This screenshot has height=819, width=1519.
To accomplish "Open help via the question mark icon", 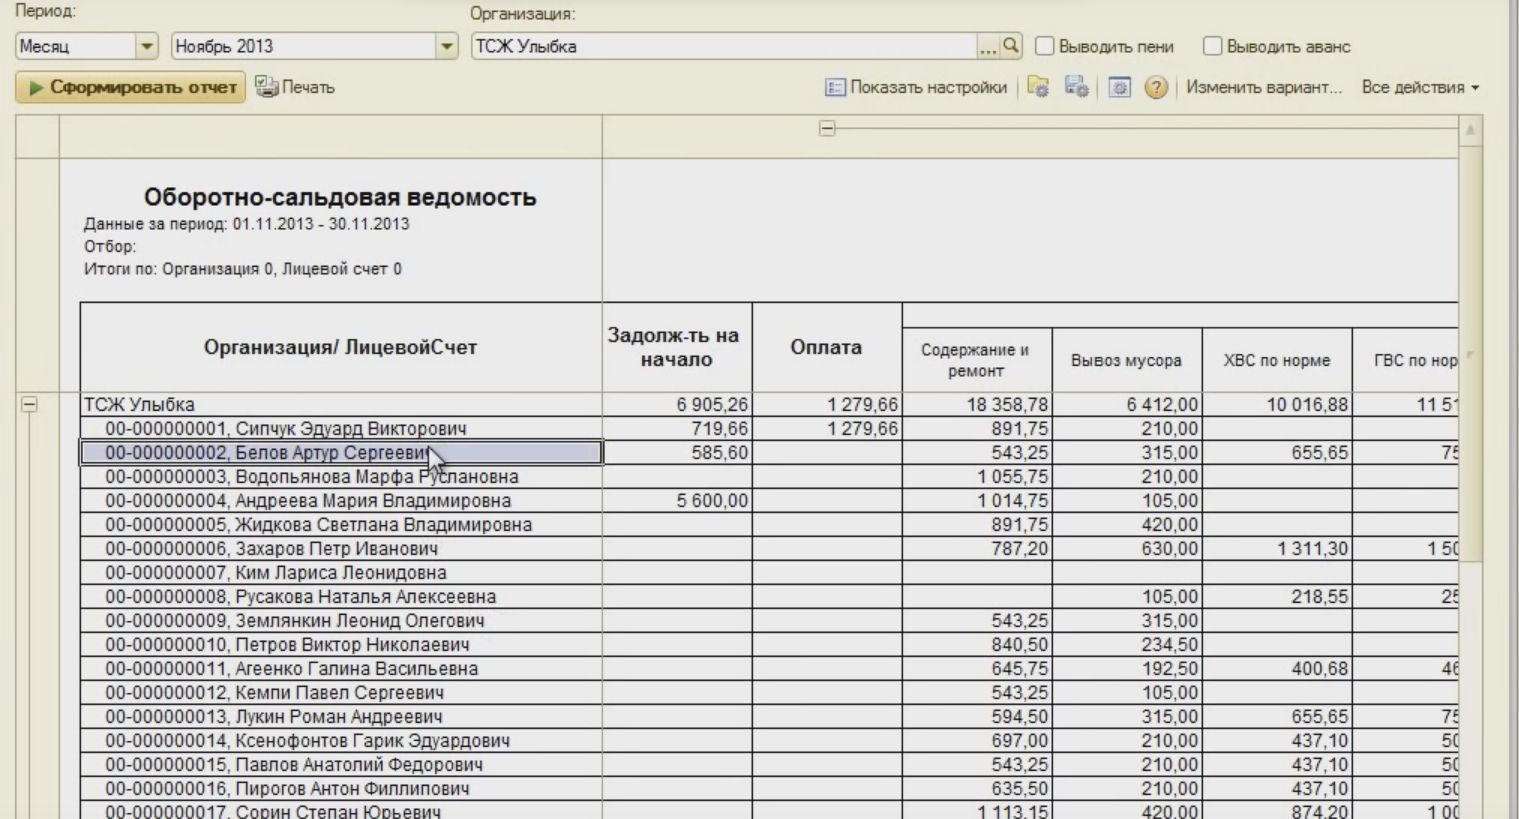I will tap(1156, 87).
